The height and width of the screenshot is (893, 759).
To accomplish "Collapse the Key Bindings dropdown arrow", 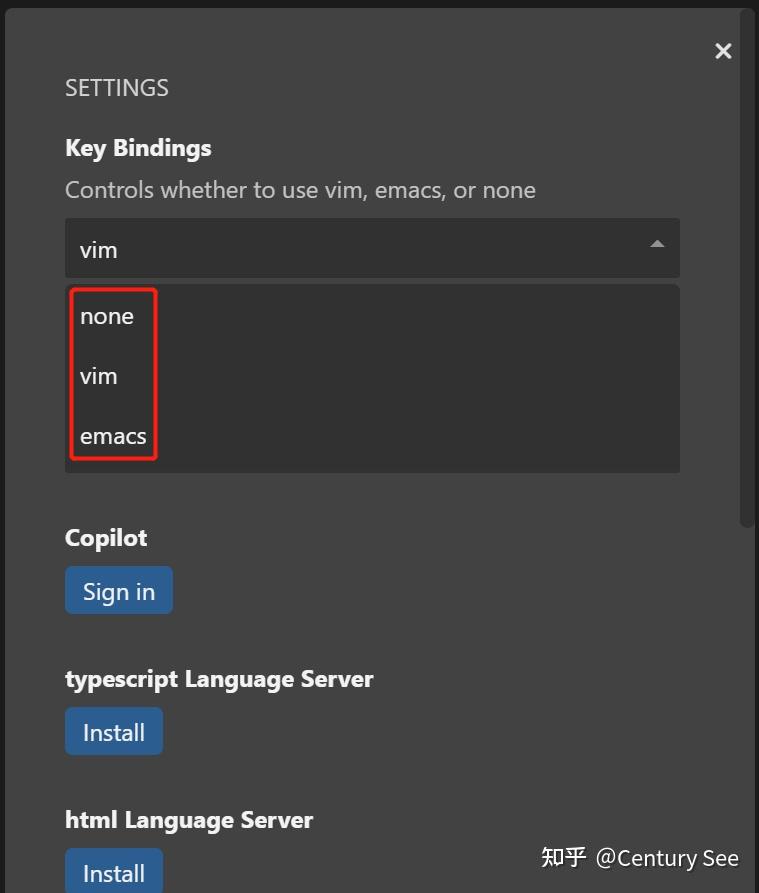I will point(657,243).
